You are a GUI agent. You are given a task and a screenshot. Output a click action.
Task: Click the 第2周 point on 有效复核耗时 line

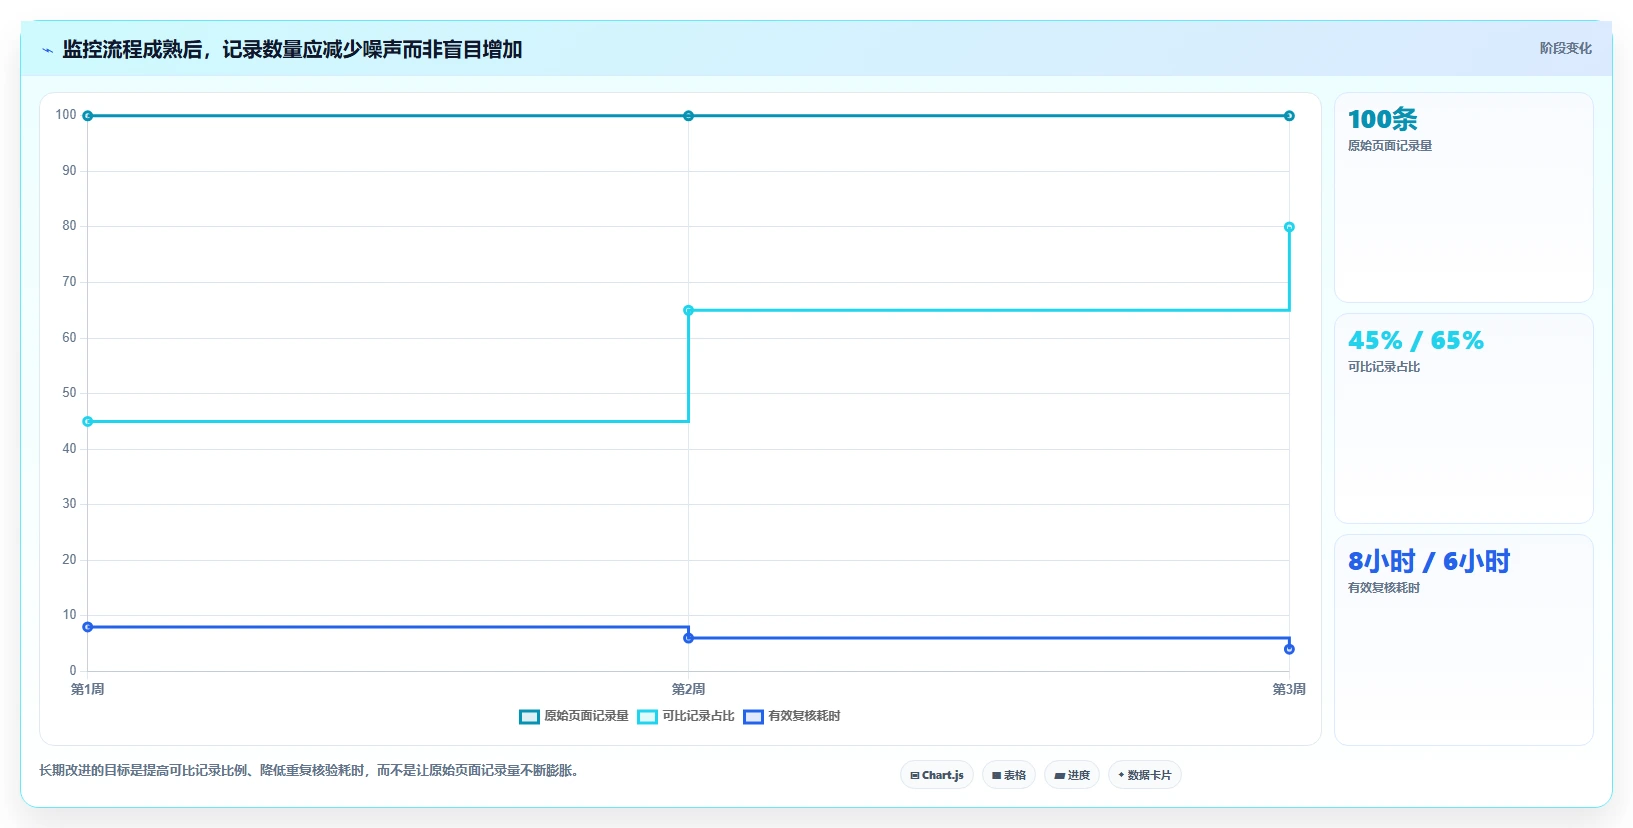[x=688, y=638]
